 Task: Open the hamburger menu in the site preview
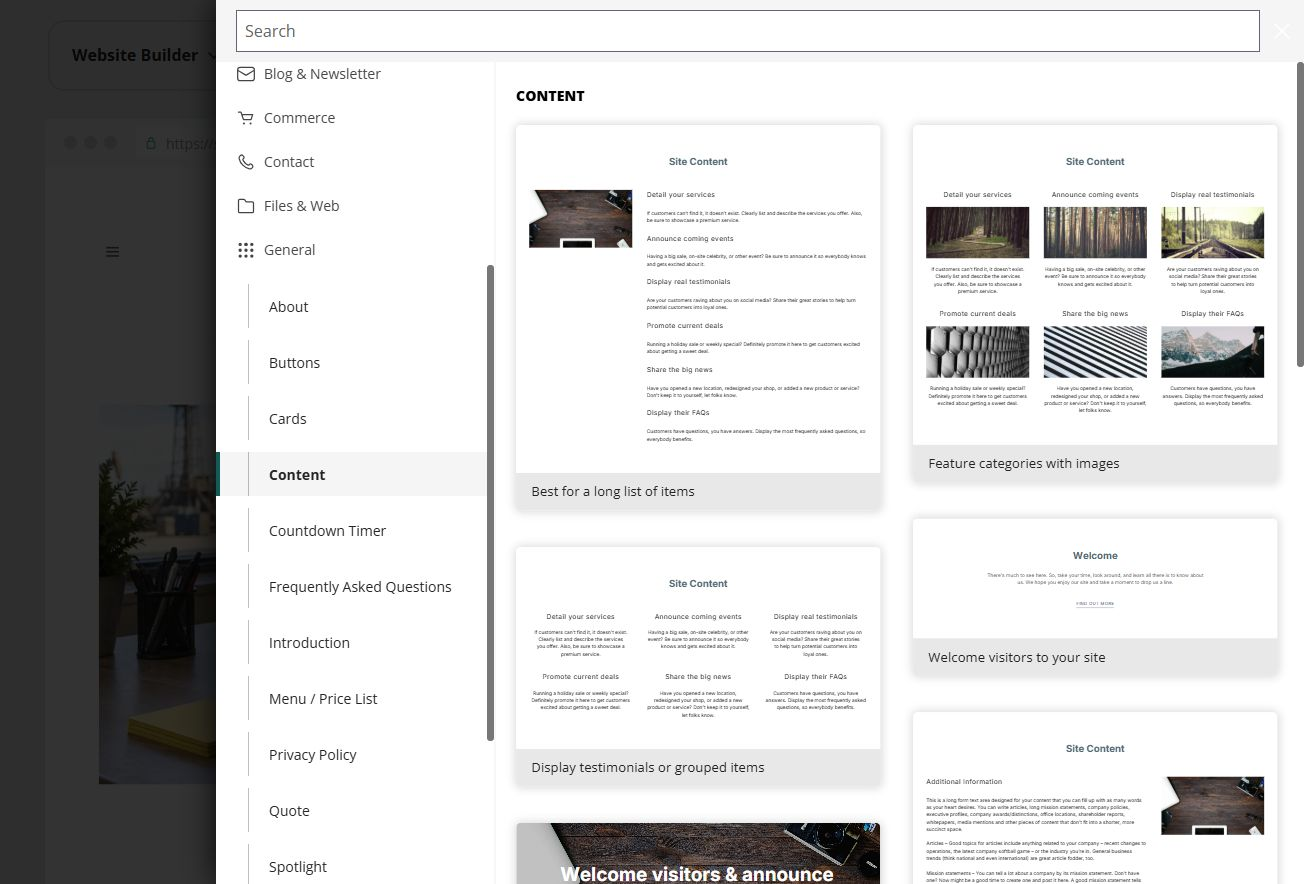coord(113,252)
